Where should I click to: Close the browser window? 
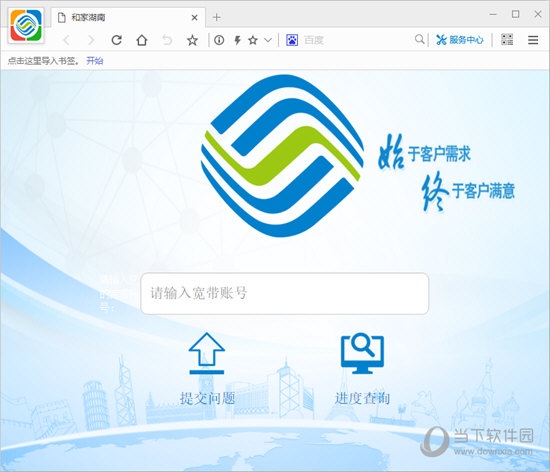[538, 14]
